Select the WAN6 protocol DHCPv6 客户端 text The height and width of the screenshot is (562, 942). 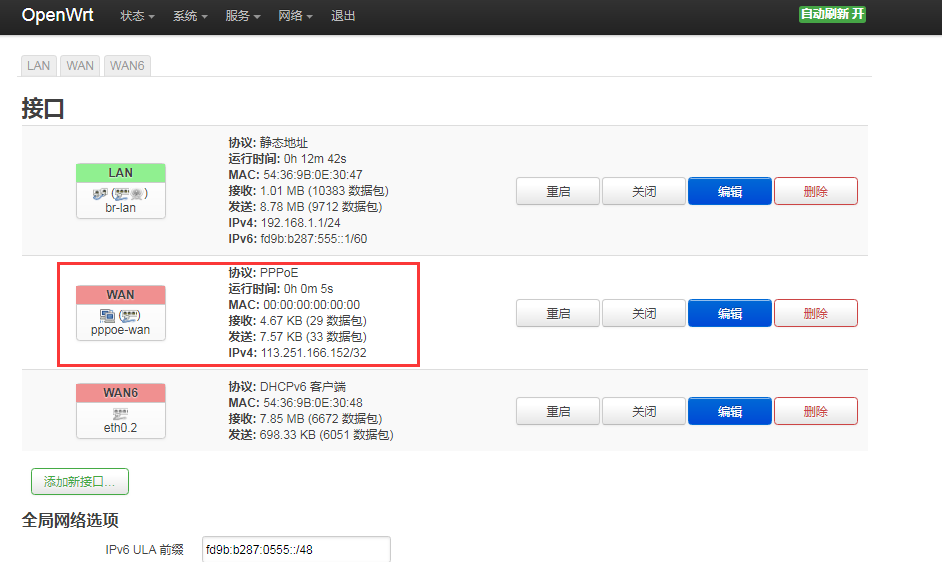pyautogui.click(x=303, y=386)
